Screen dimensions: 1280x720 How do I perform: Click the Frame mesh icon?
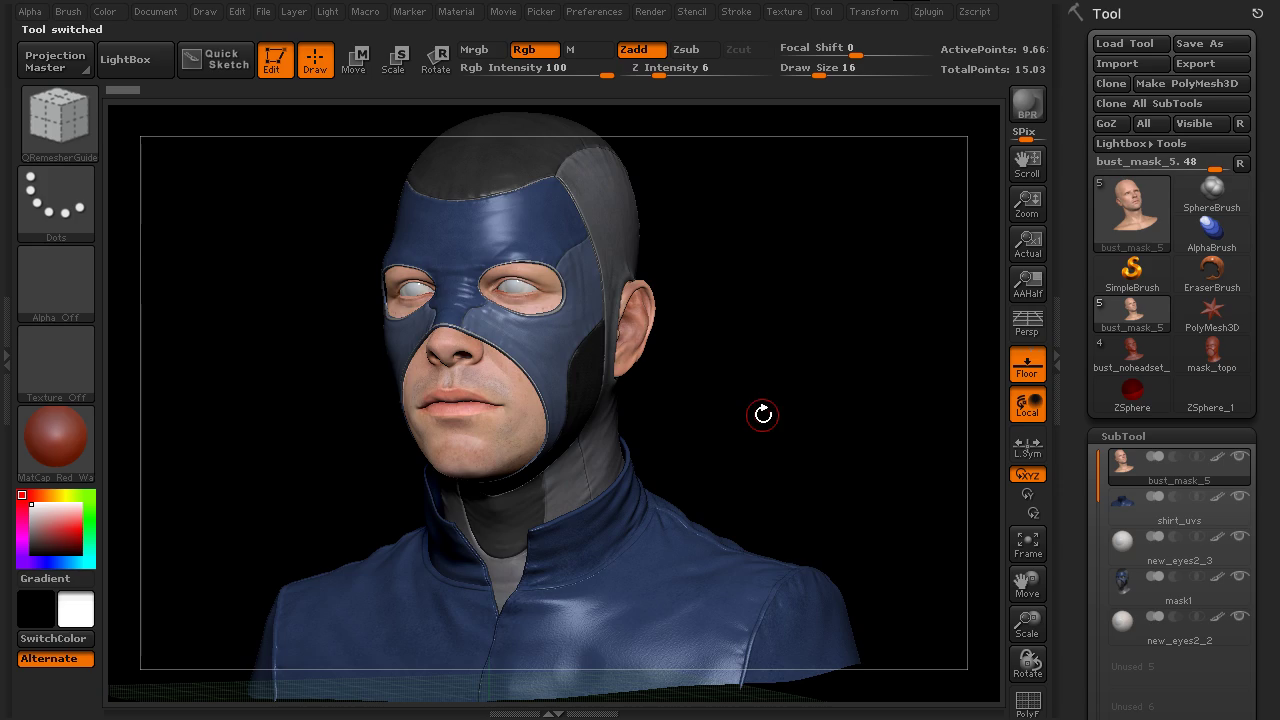[1027, 544]
